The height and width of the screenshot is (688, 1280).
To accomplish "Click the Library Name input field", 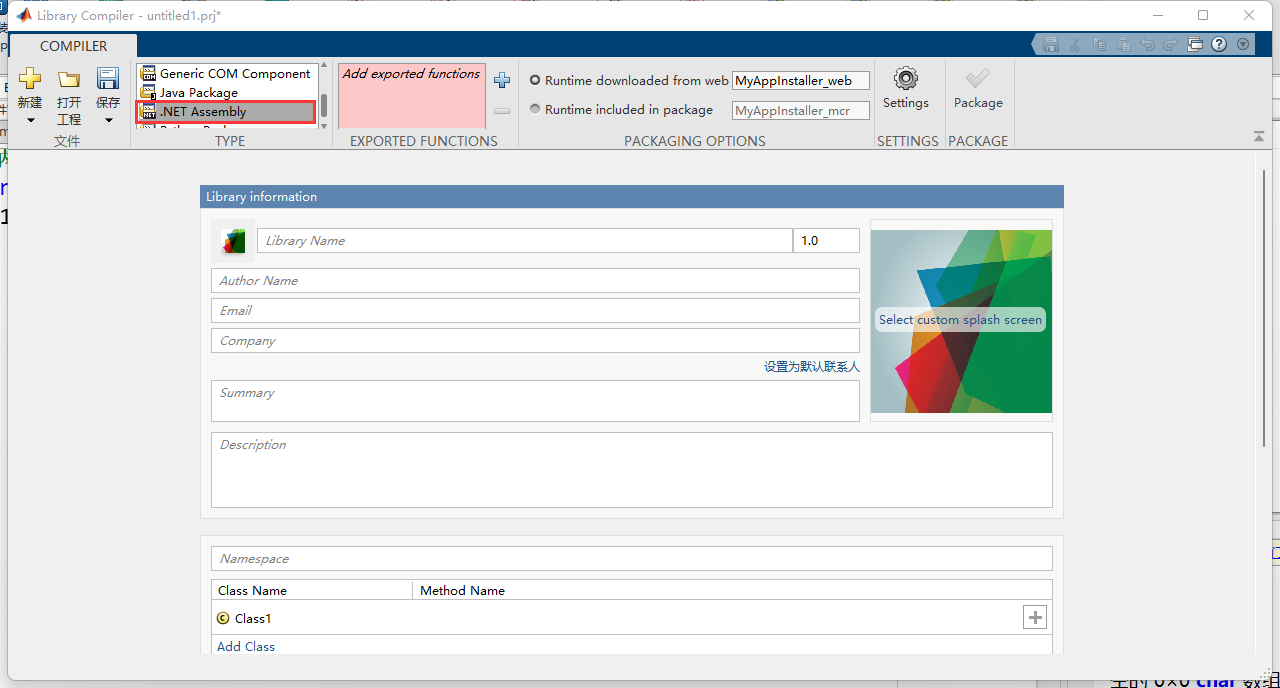I will click(525, 240).
